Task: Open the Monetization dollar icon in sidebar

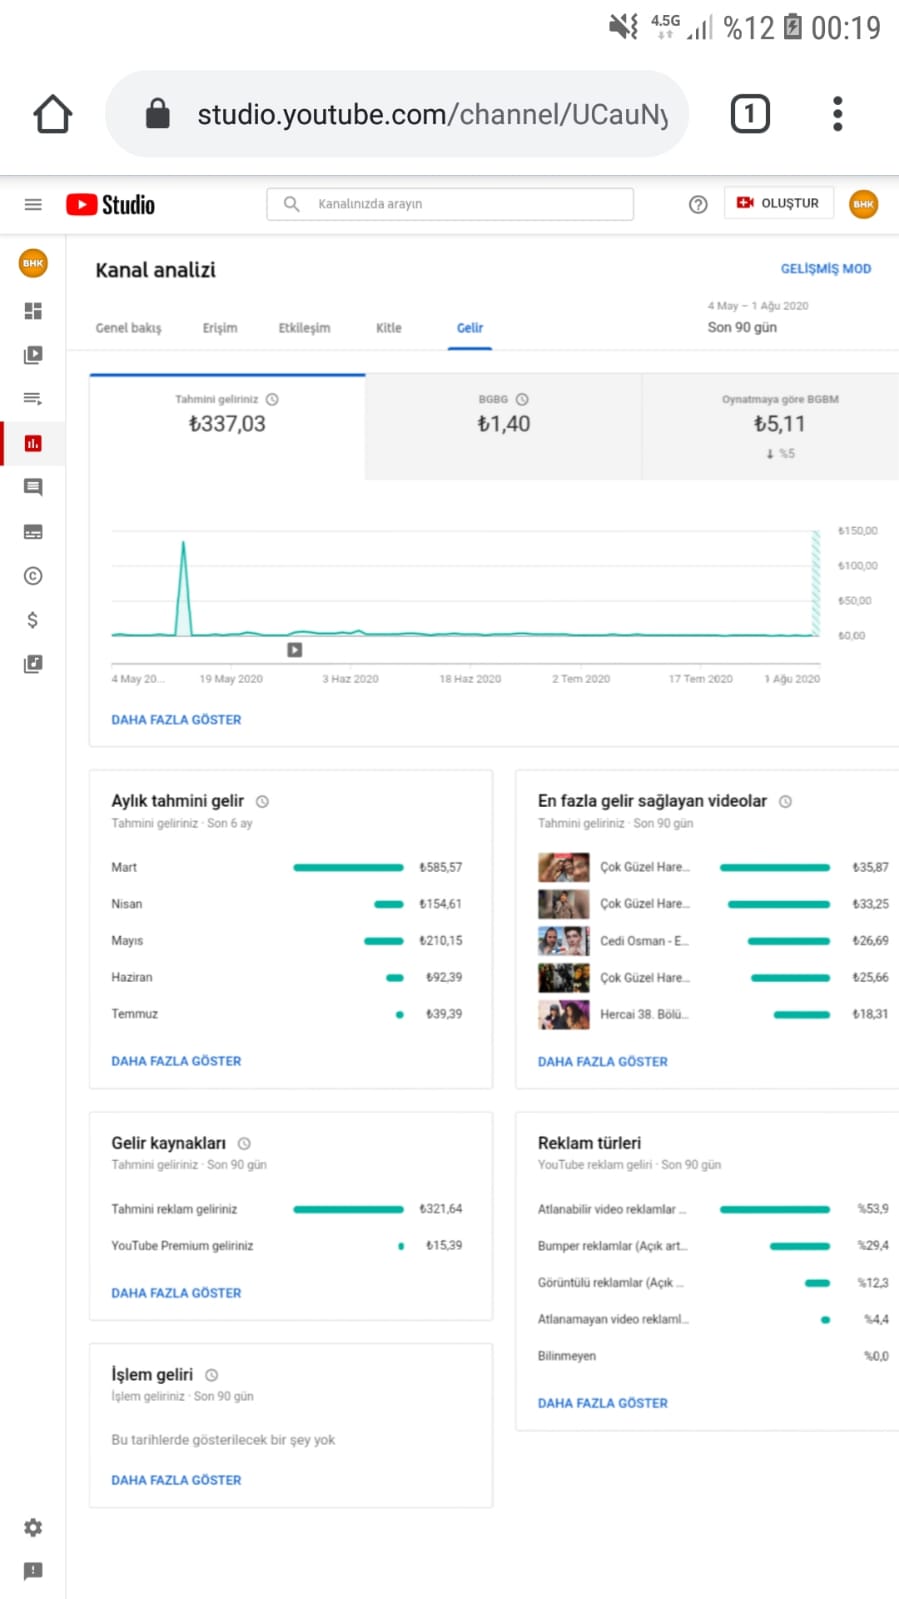Action: tap(33, 620)
